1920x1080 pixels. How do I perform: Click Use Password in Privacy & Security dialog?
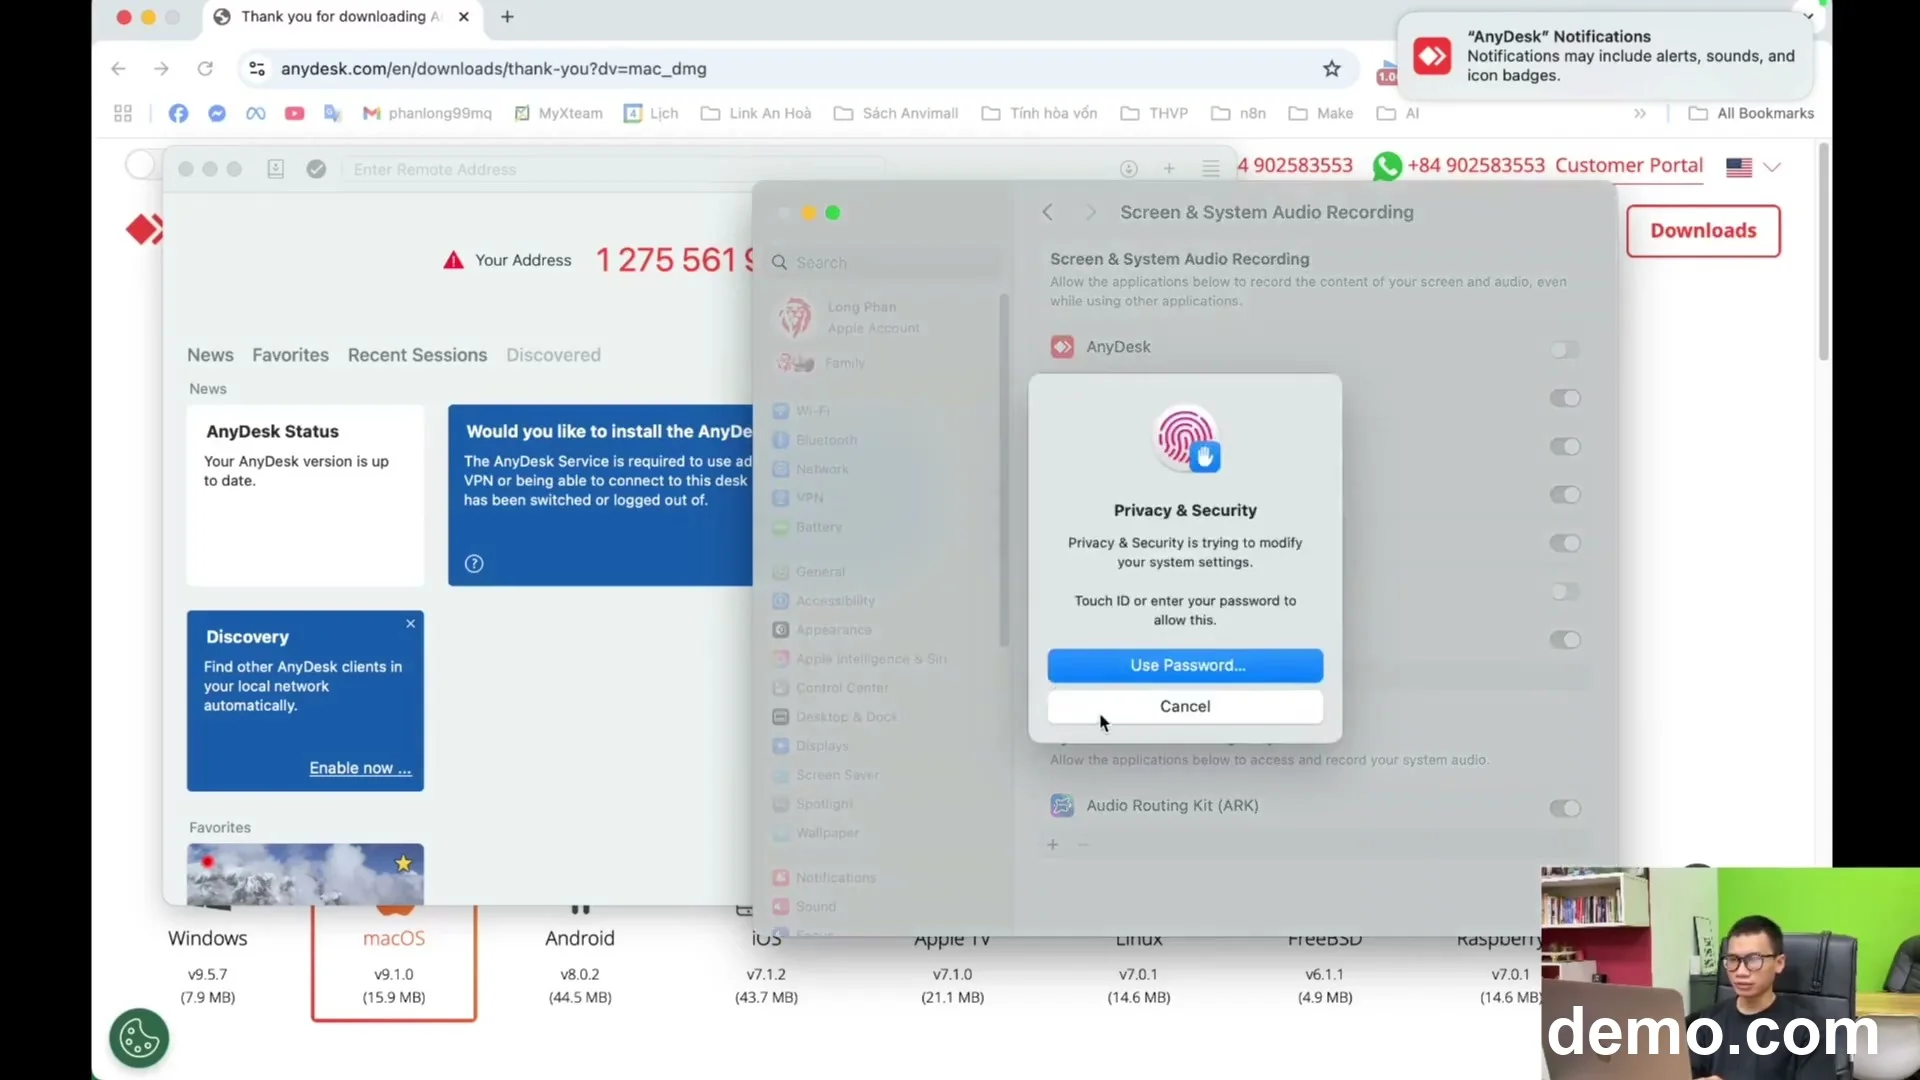point(1185,665)
